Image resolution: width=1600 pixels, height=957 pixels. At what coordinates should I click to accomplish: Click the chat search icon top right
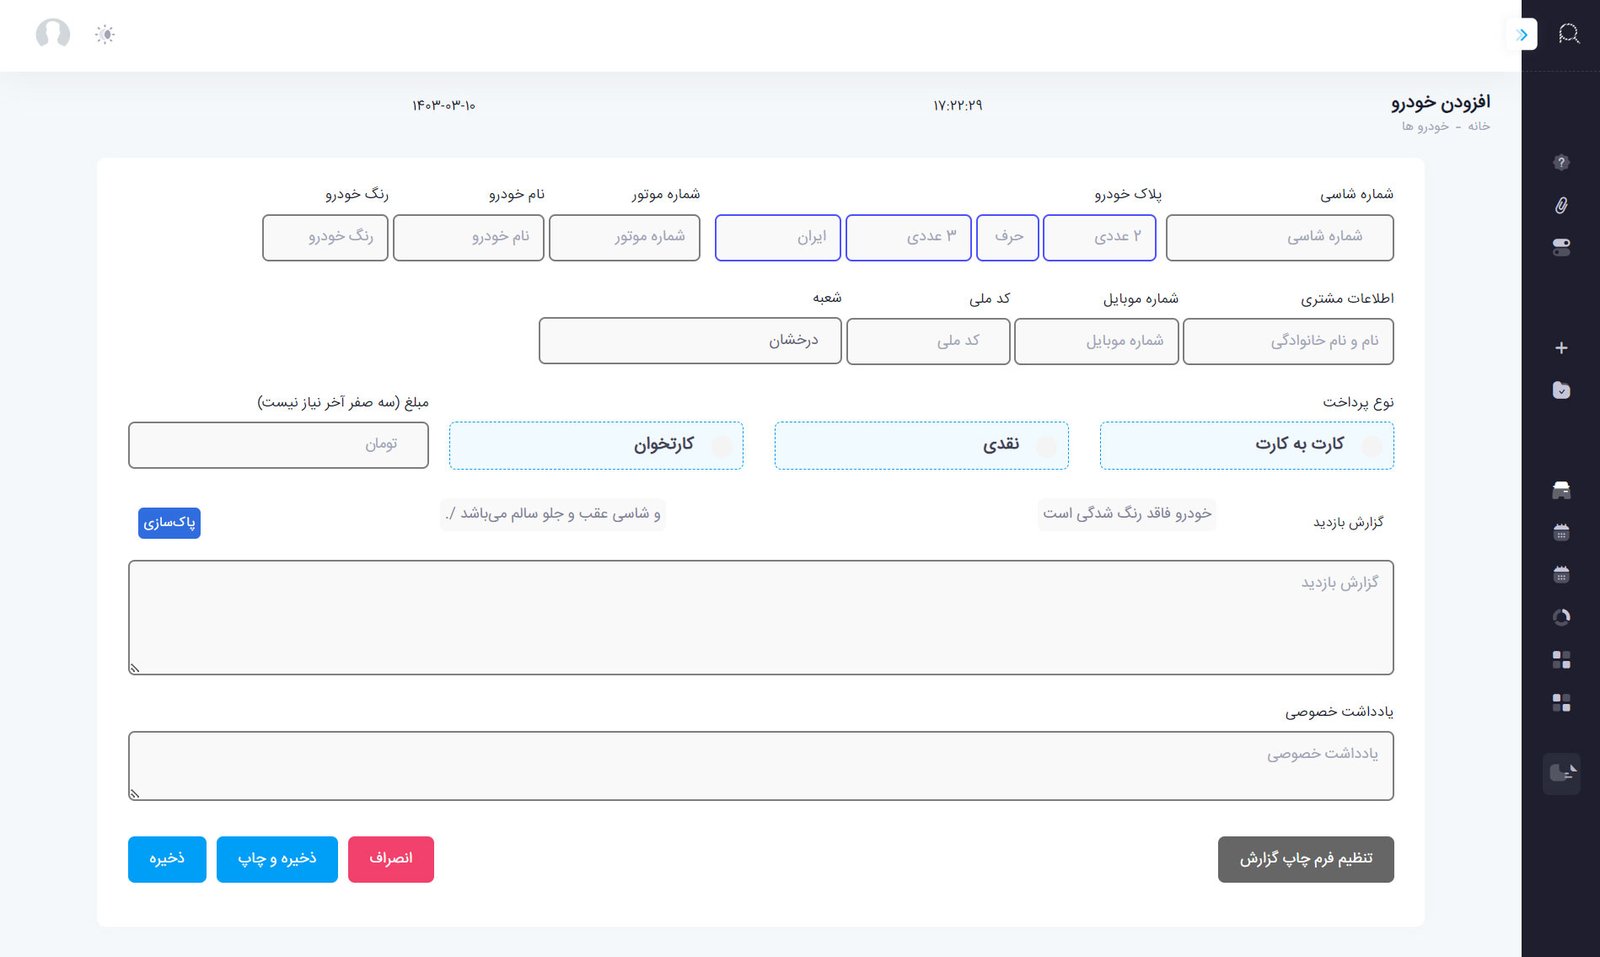(1569, 34)
